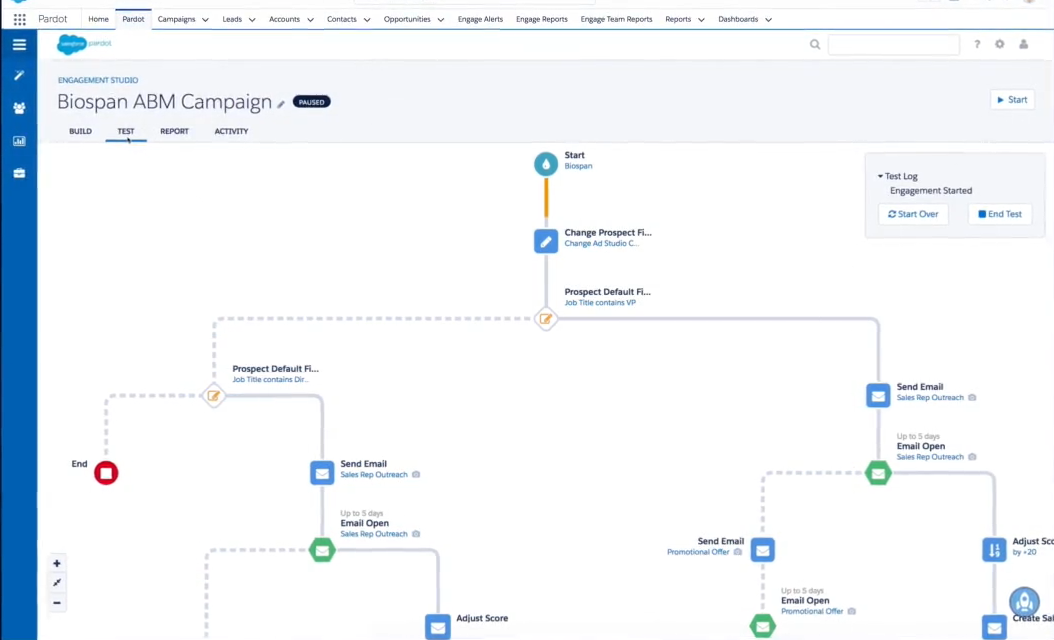Select left Send Email Sales Rep Outreach node
The width and height of the screenshot is (1054, 640).
(322, 473)
